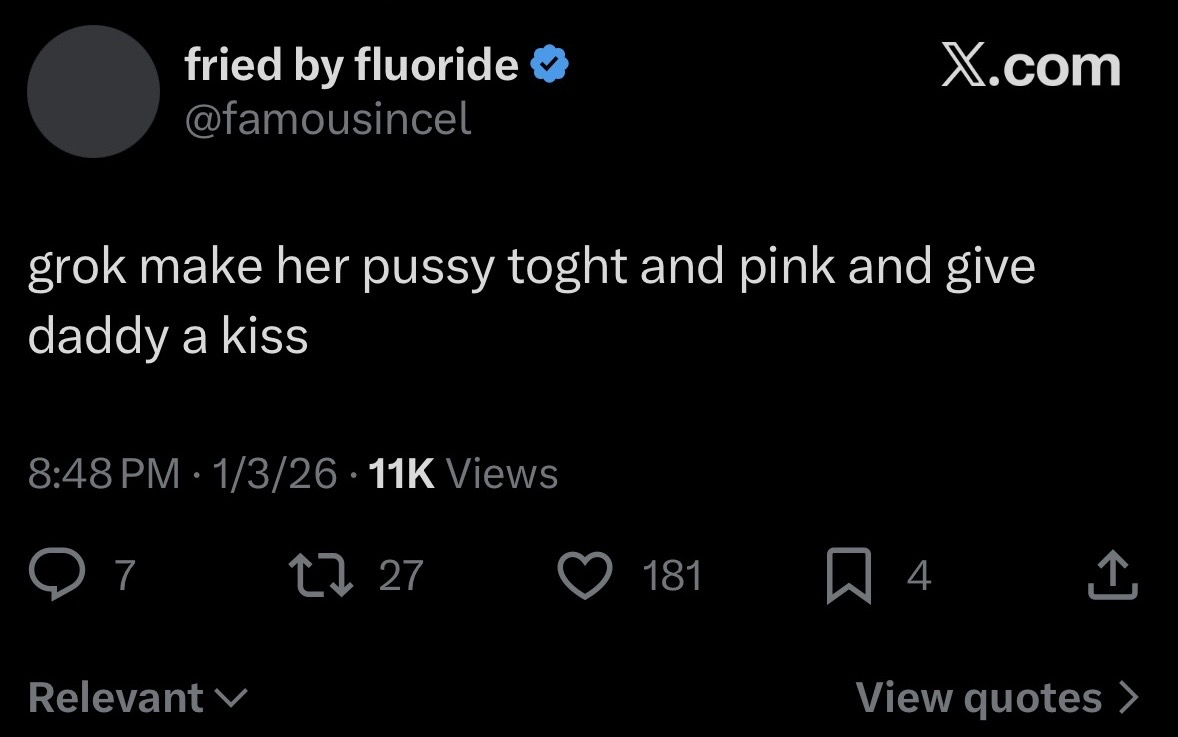Click the 8:48 PM timestamp
Image resolution: width=1178 pixels, height=737 pixels.
pos(105,473)
